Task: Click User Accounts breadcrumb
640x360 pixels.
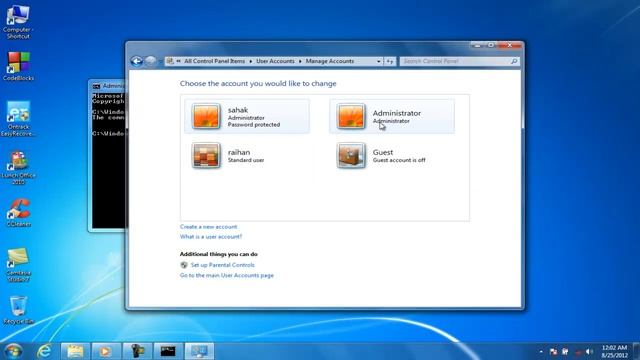Action: pos(275,61)
